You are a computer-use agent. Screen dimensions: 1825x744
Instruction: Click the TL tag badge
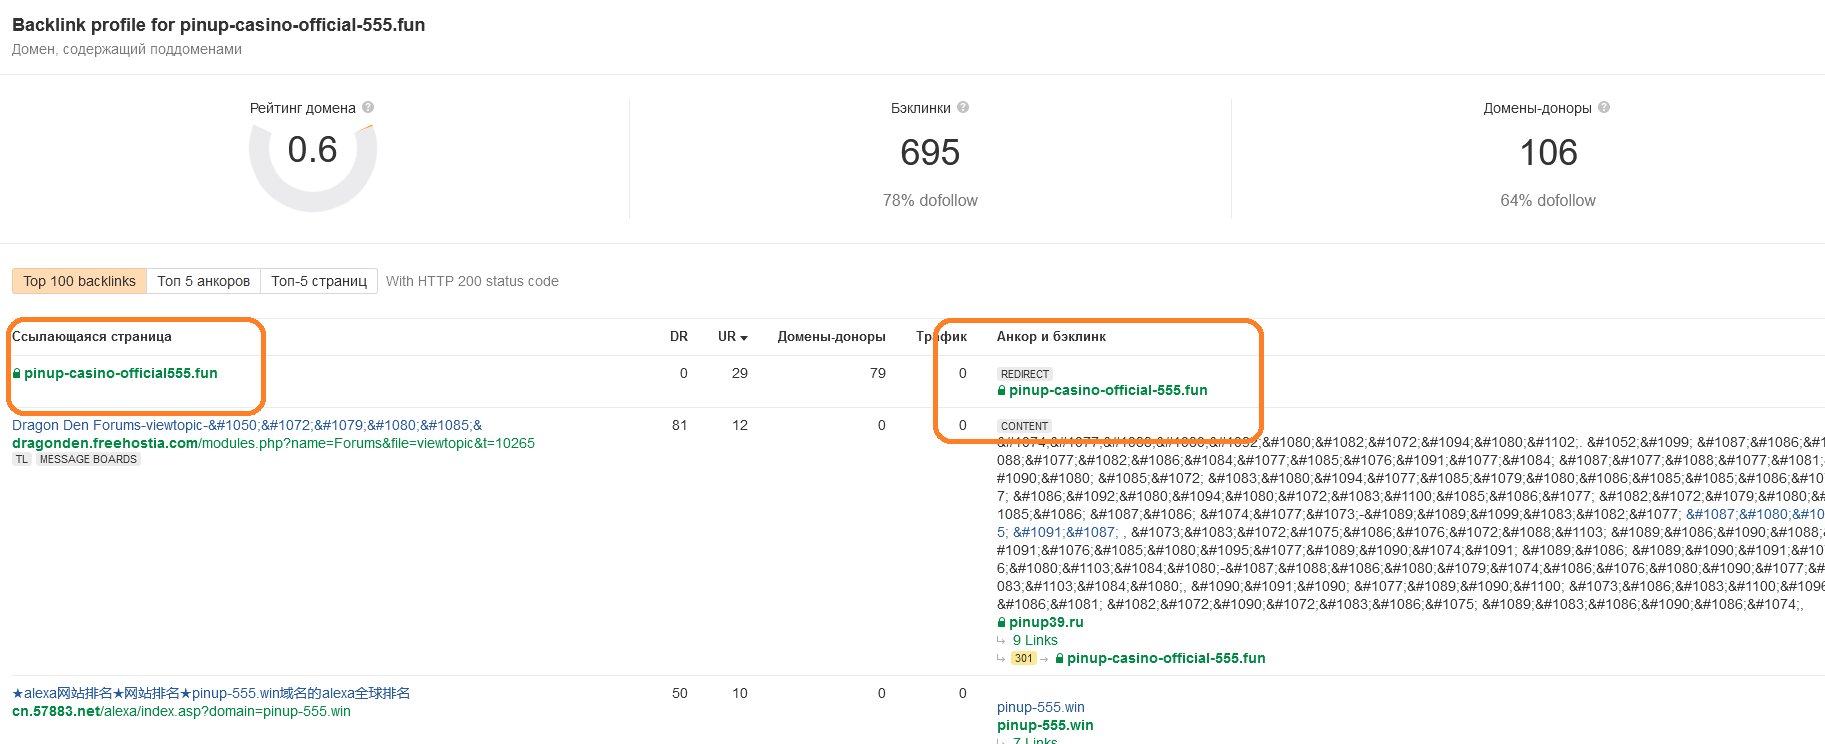tap(22, 460)
